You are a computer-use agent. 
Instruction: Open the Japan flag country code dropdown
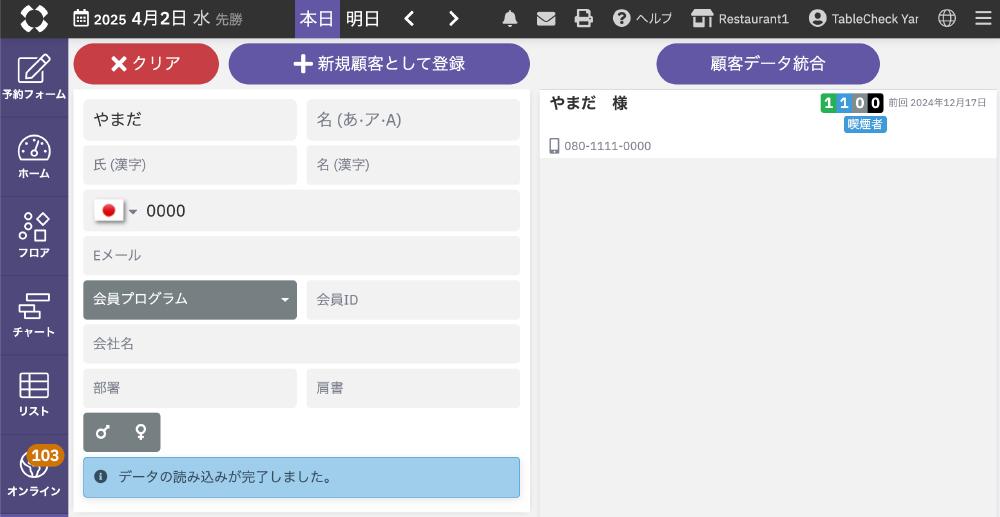pyautogui.click(x=115, y=211)
